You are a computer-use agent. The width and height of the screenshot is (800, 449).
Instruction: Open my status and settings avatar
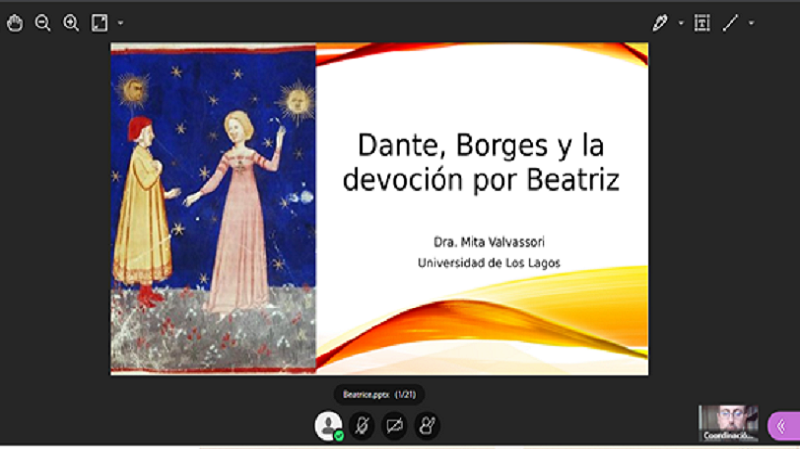(329, 426)
